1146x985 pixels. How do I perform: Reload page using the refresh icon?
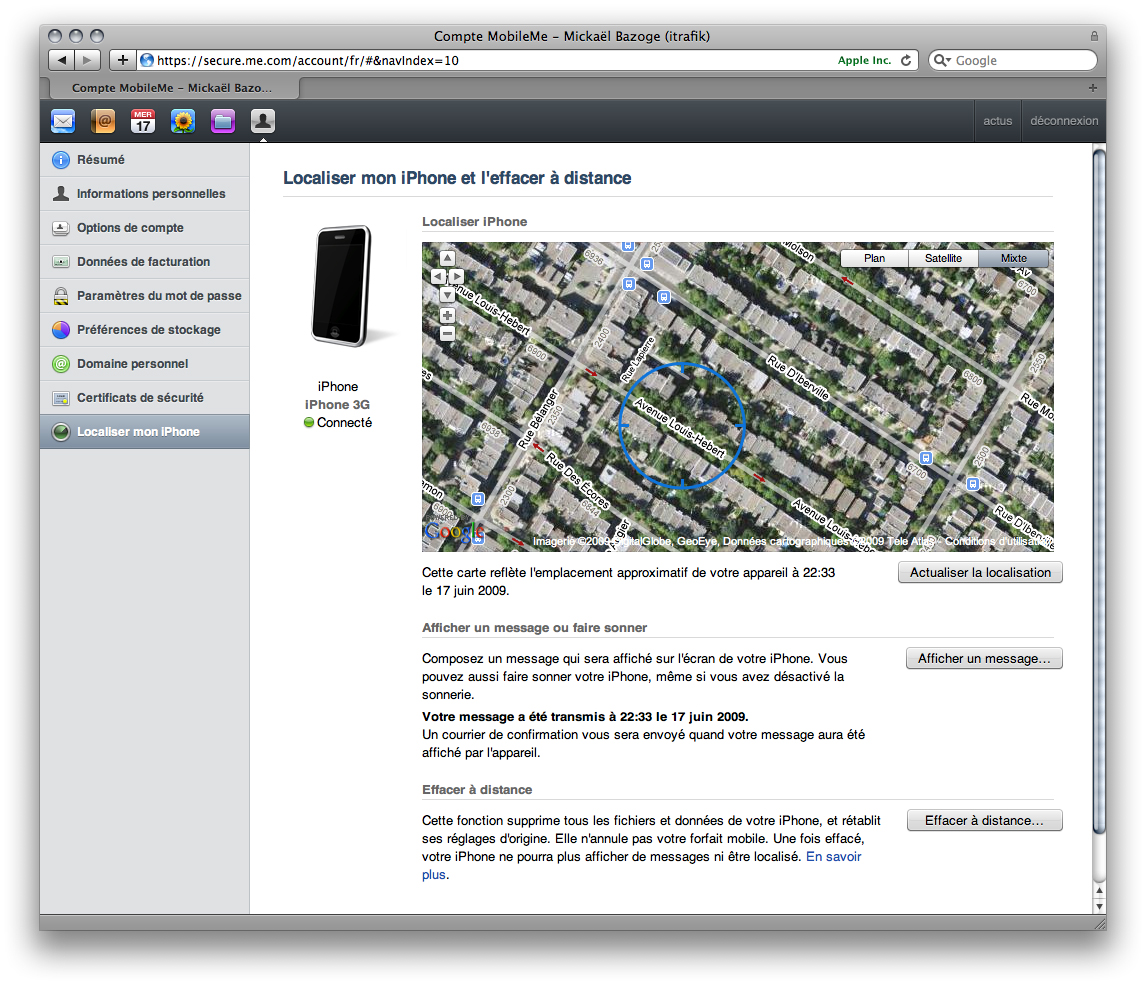[906, 60]
